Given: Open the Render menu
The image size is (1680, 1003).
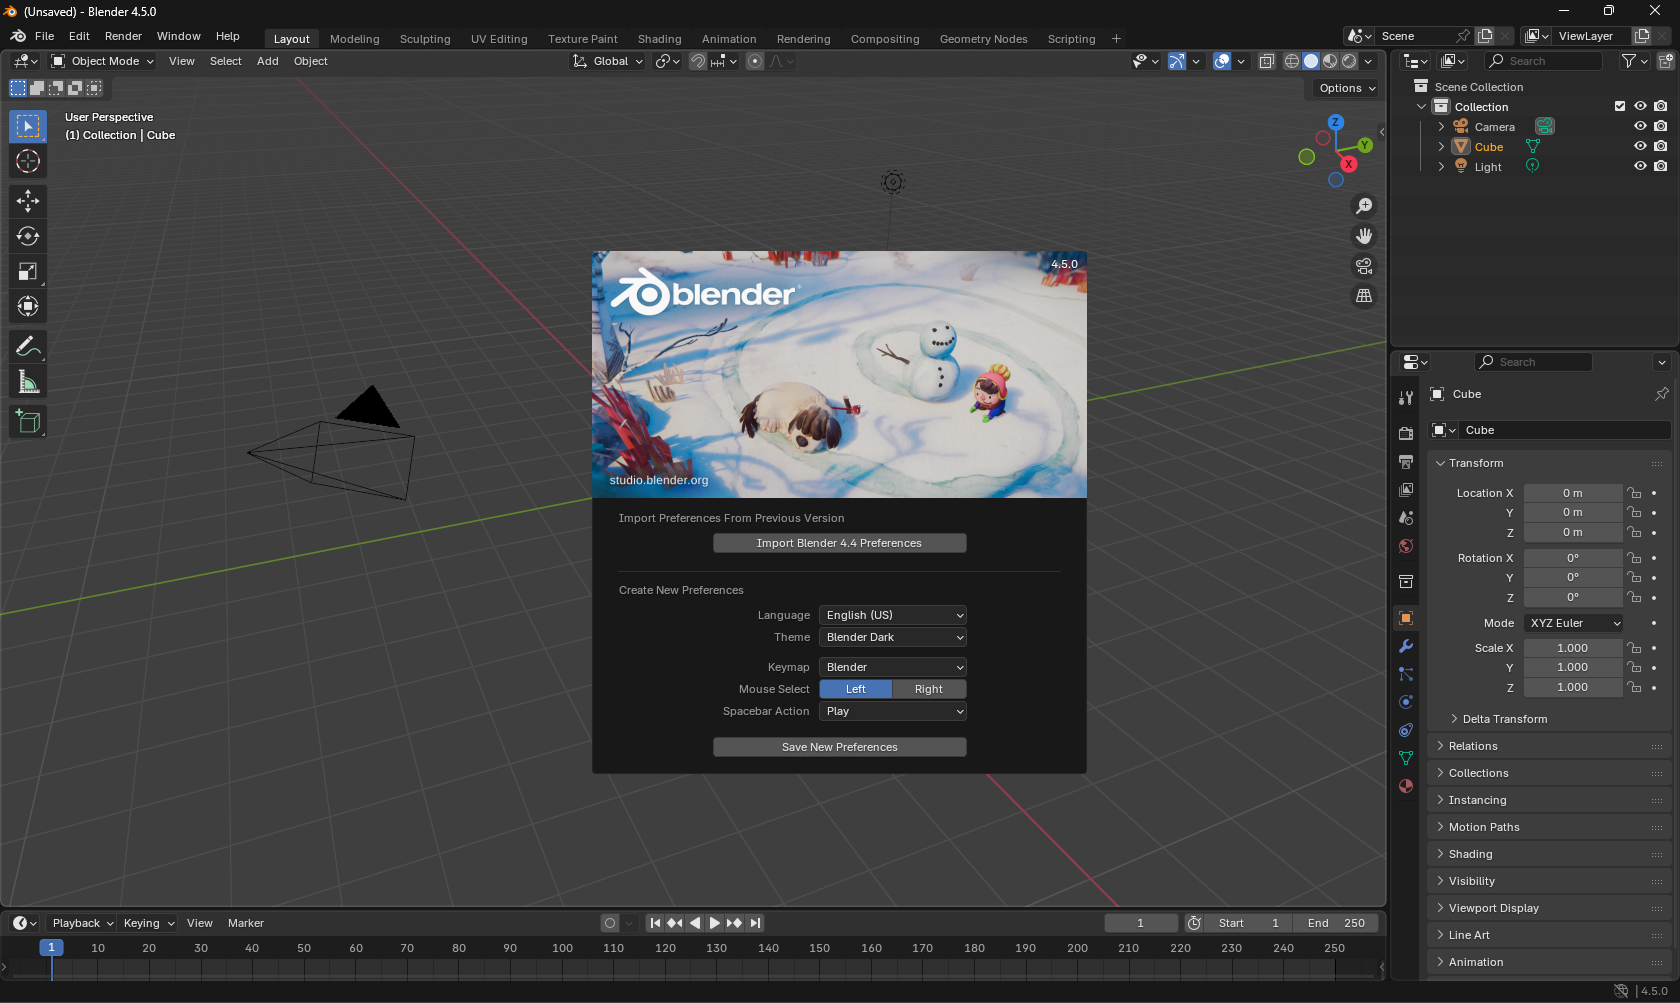Looking at the screenshot, I should [x=123, y=35].
